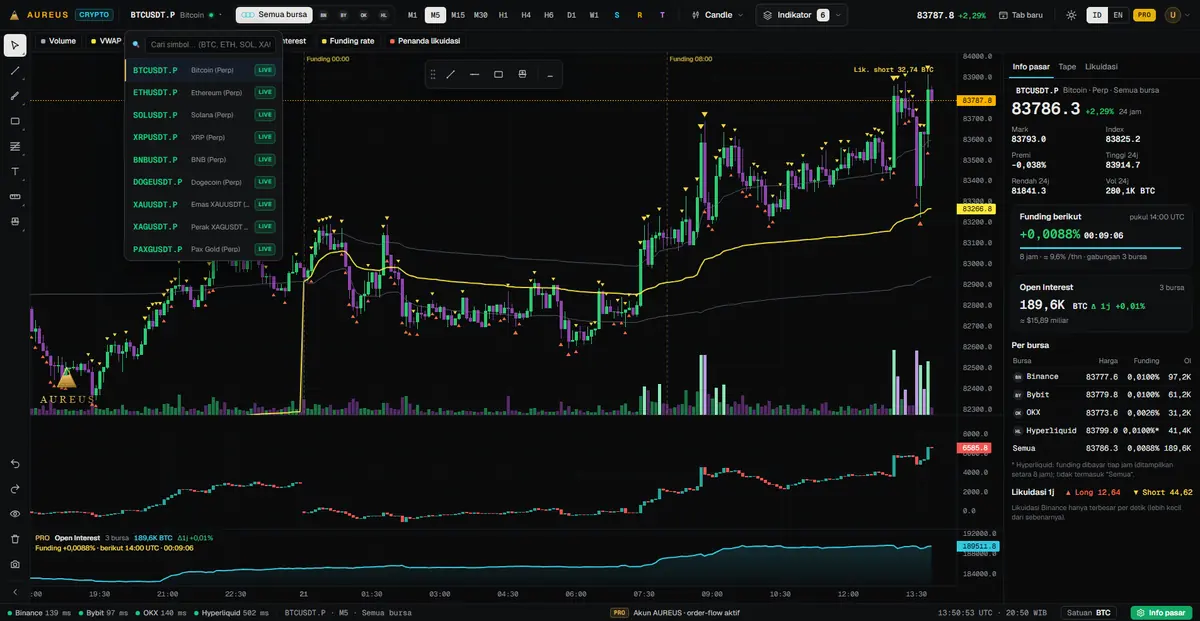Pick the position tool in floating toolbar
This screenshot has height=621, width=1200.
tap(522, 74)
